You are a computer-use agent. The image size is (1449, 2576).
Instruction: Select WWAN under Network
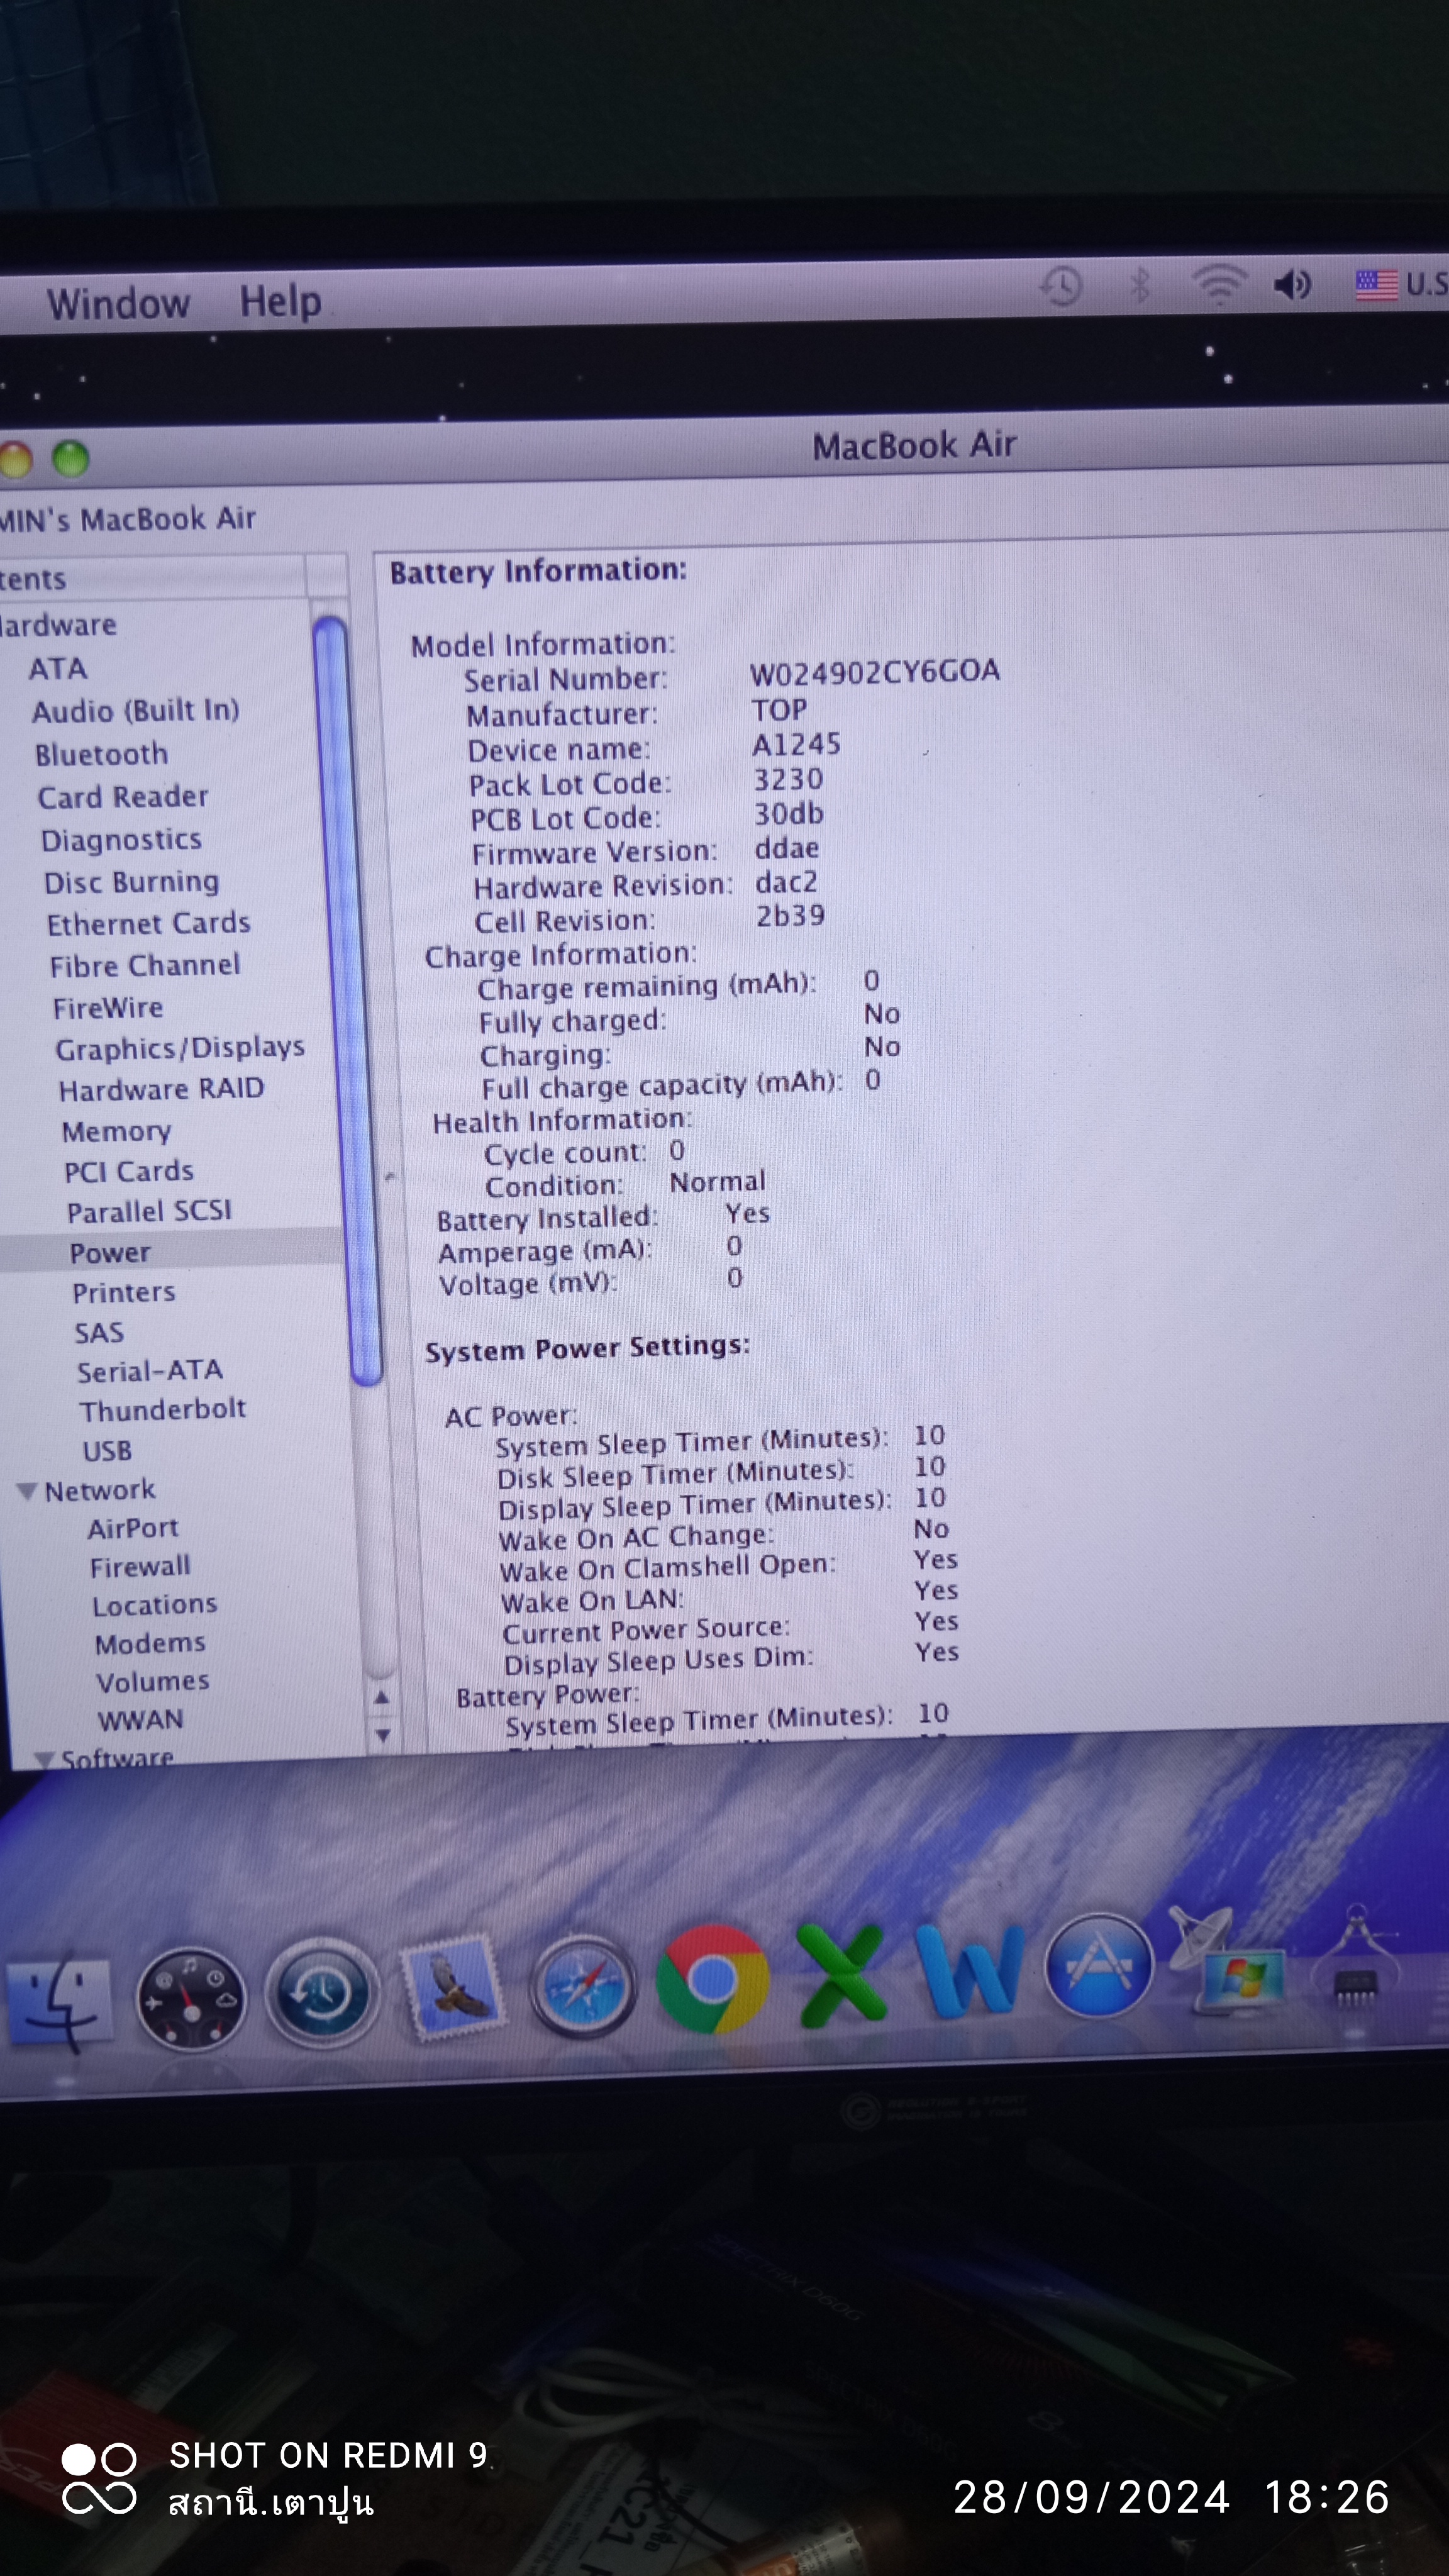(x=141, y=1719)
